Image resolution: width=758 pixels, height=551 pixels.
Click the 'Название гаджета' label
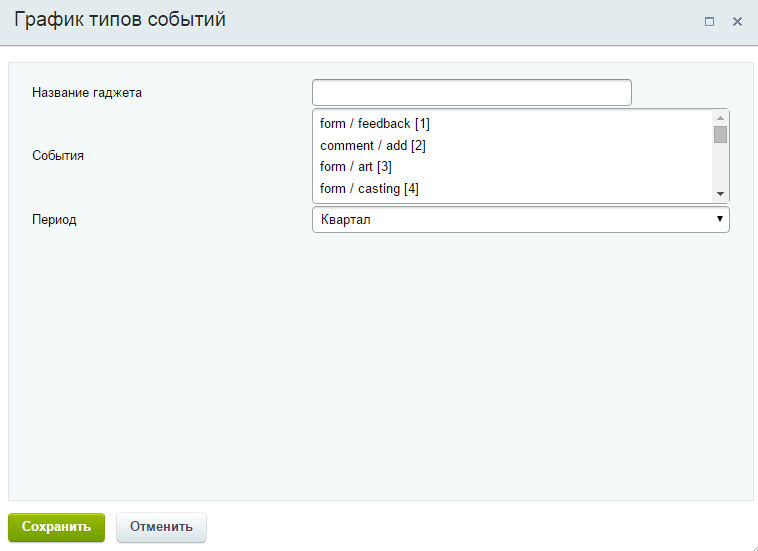pyautogui.click(x=87, y=93)
